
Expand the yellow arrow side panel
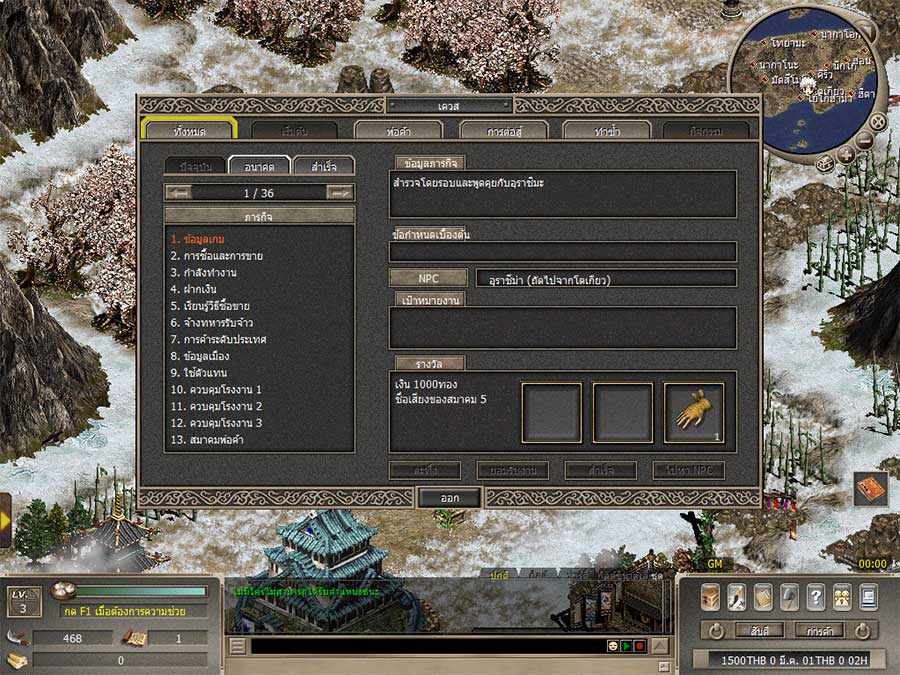[x=6, y=520]
